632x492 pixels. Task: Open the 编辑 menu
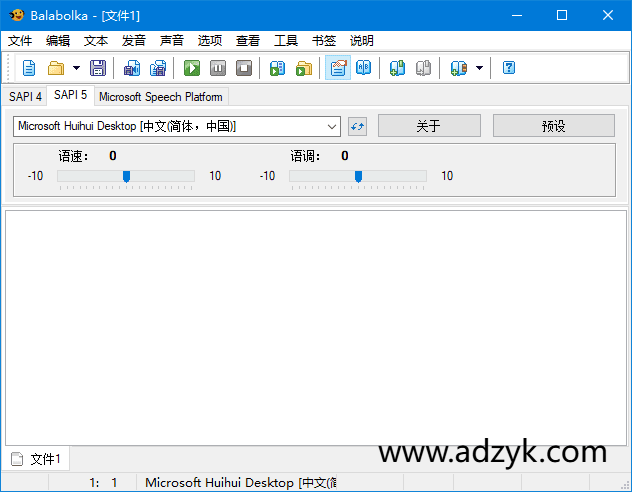(x=58, y=41)
